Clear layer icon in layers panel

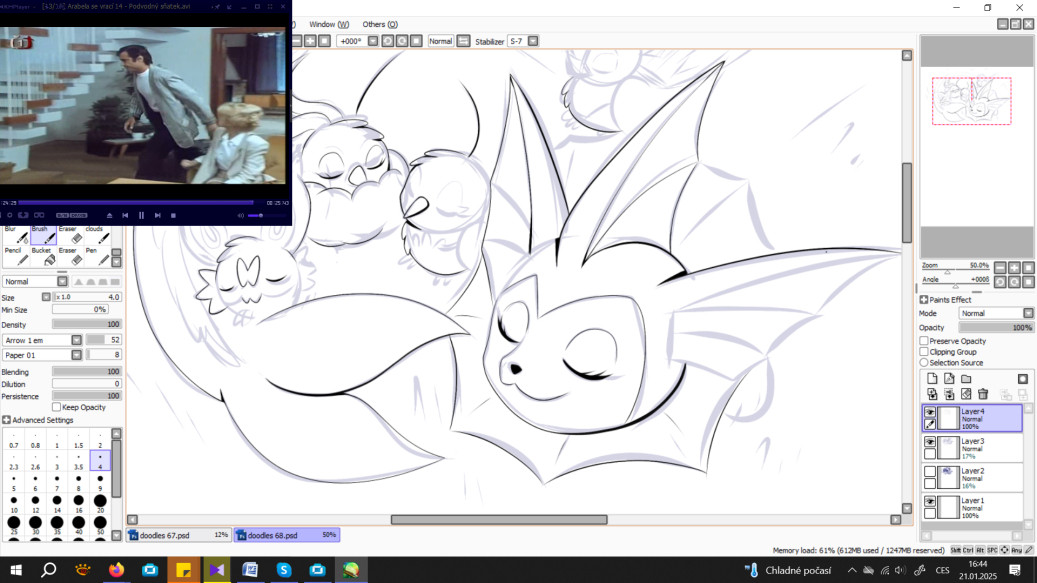(966, 394)
